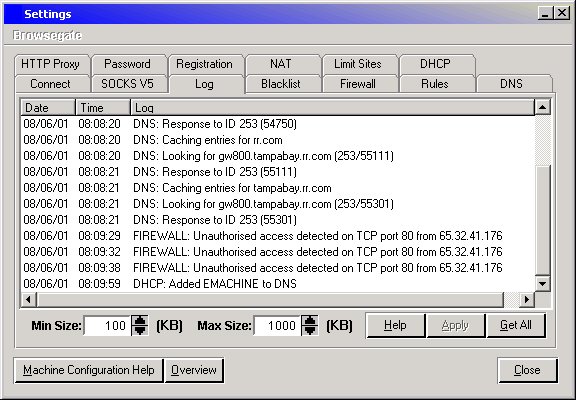The height and width of the screenshot is (400, 576).
Task: Select the SOCKS V5 tab
Action: tap(129, 84)
